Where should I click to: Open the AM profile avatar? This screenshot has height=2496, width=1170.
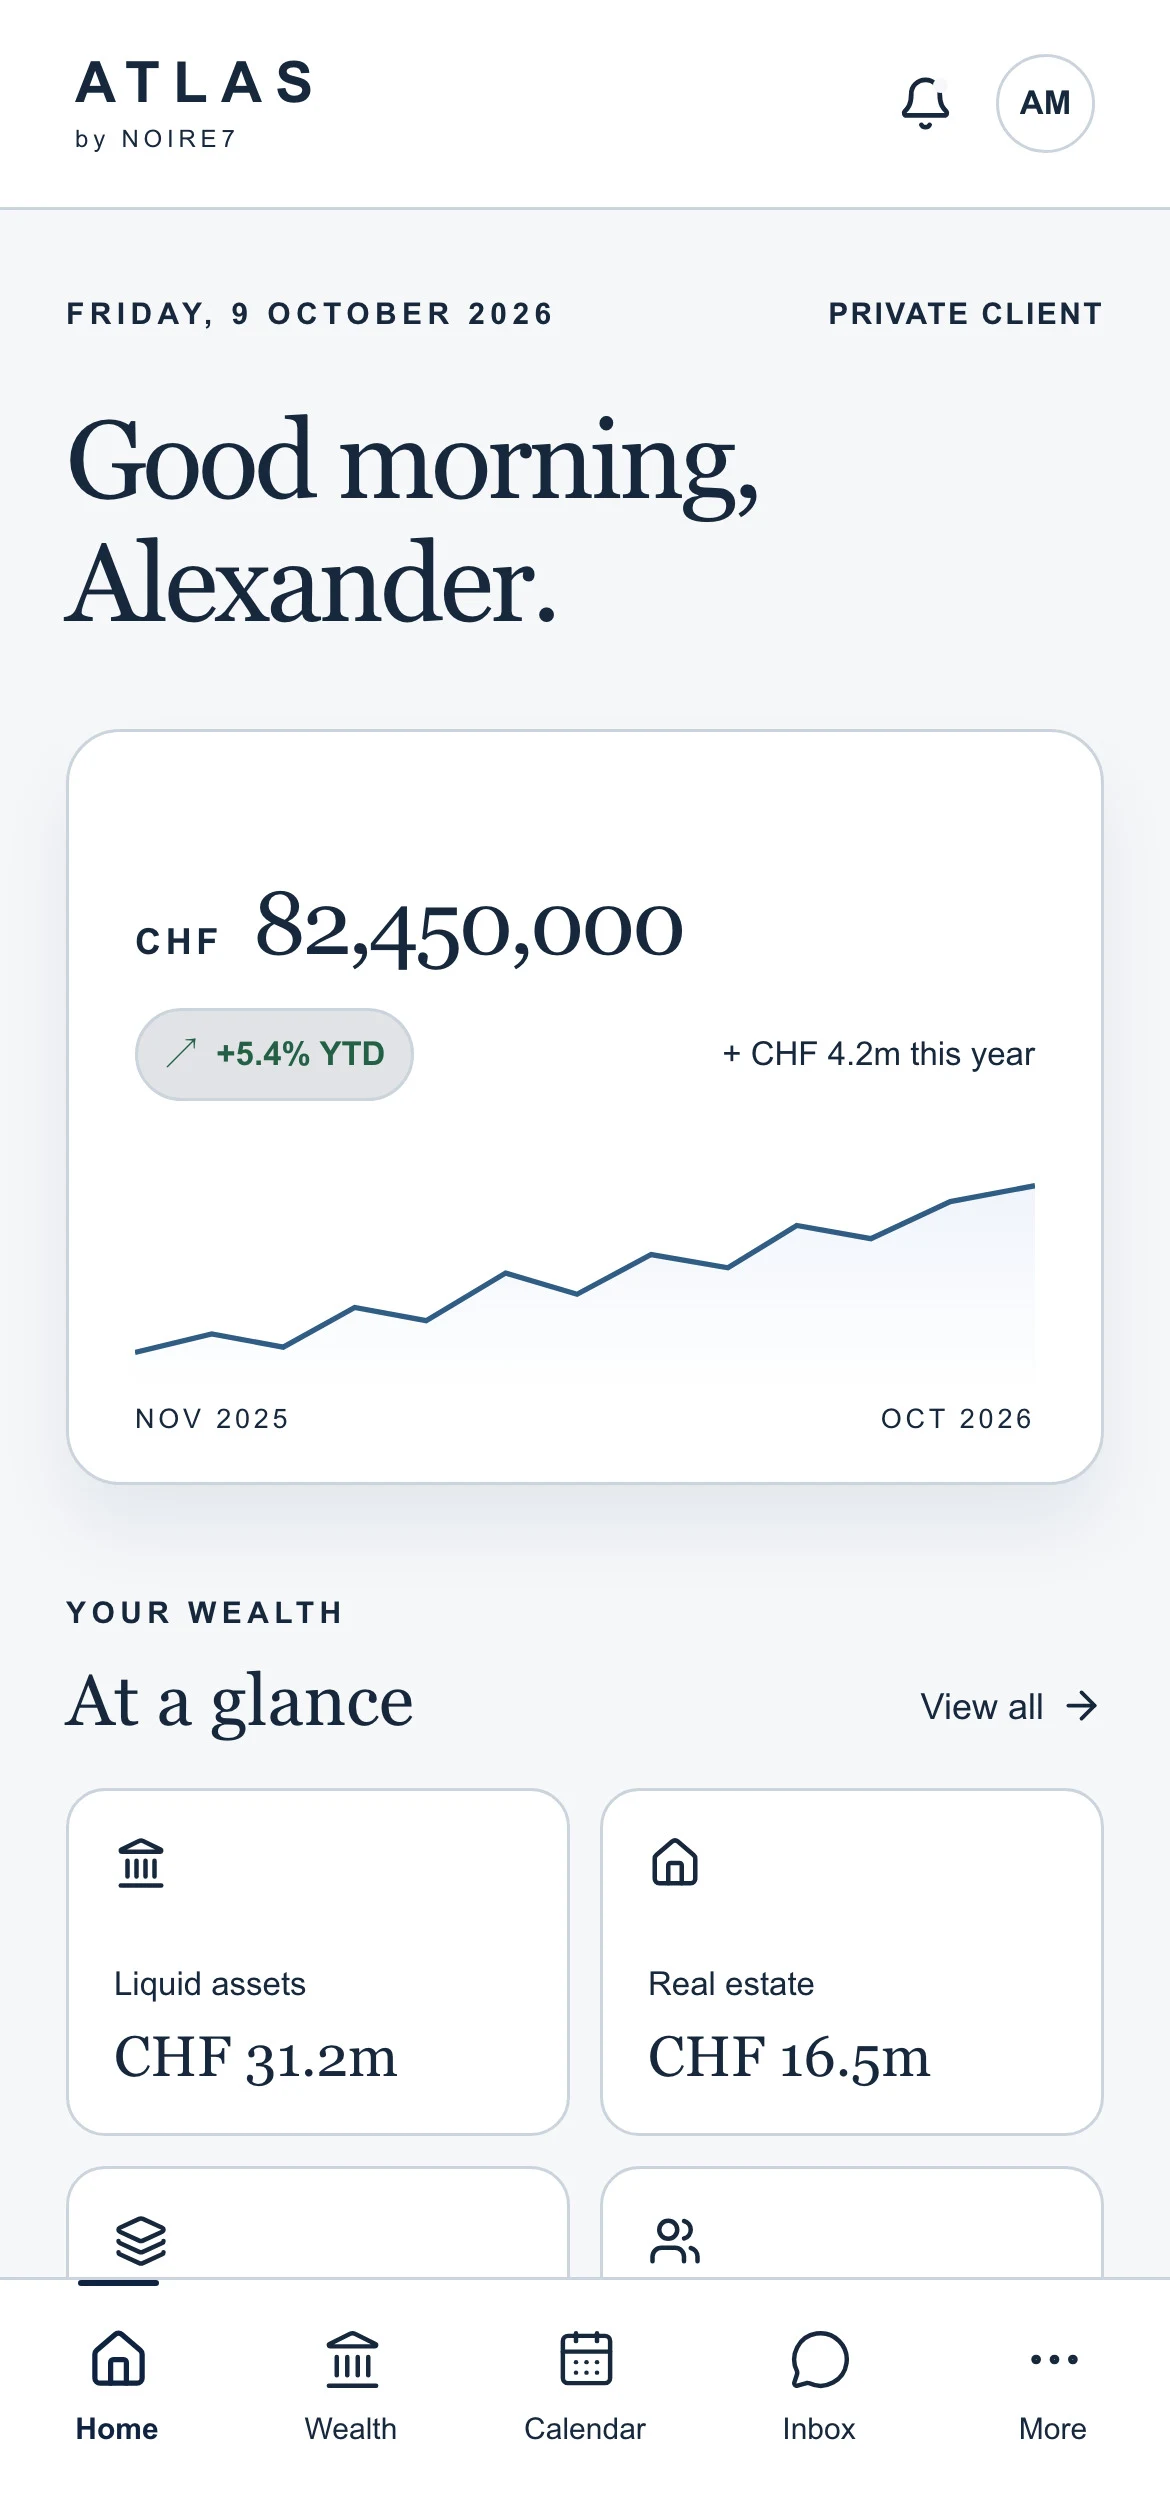[1045, 103]
